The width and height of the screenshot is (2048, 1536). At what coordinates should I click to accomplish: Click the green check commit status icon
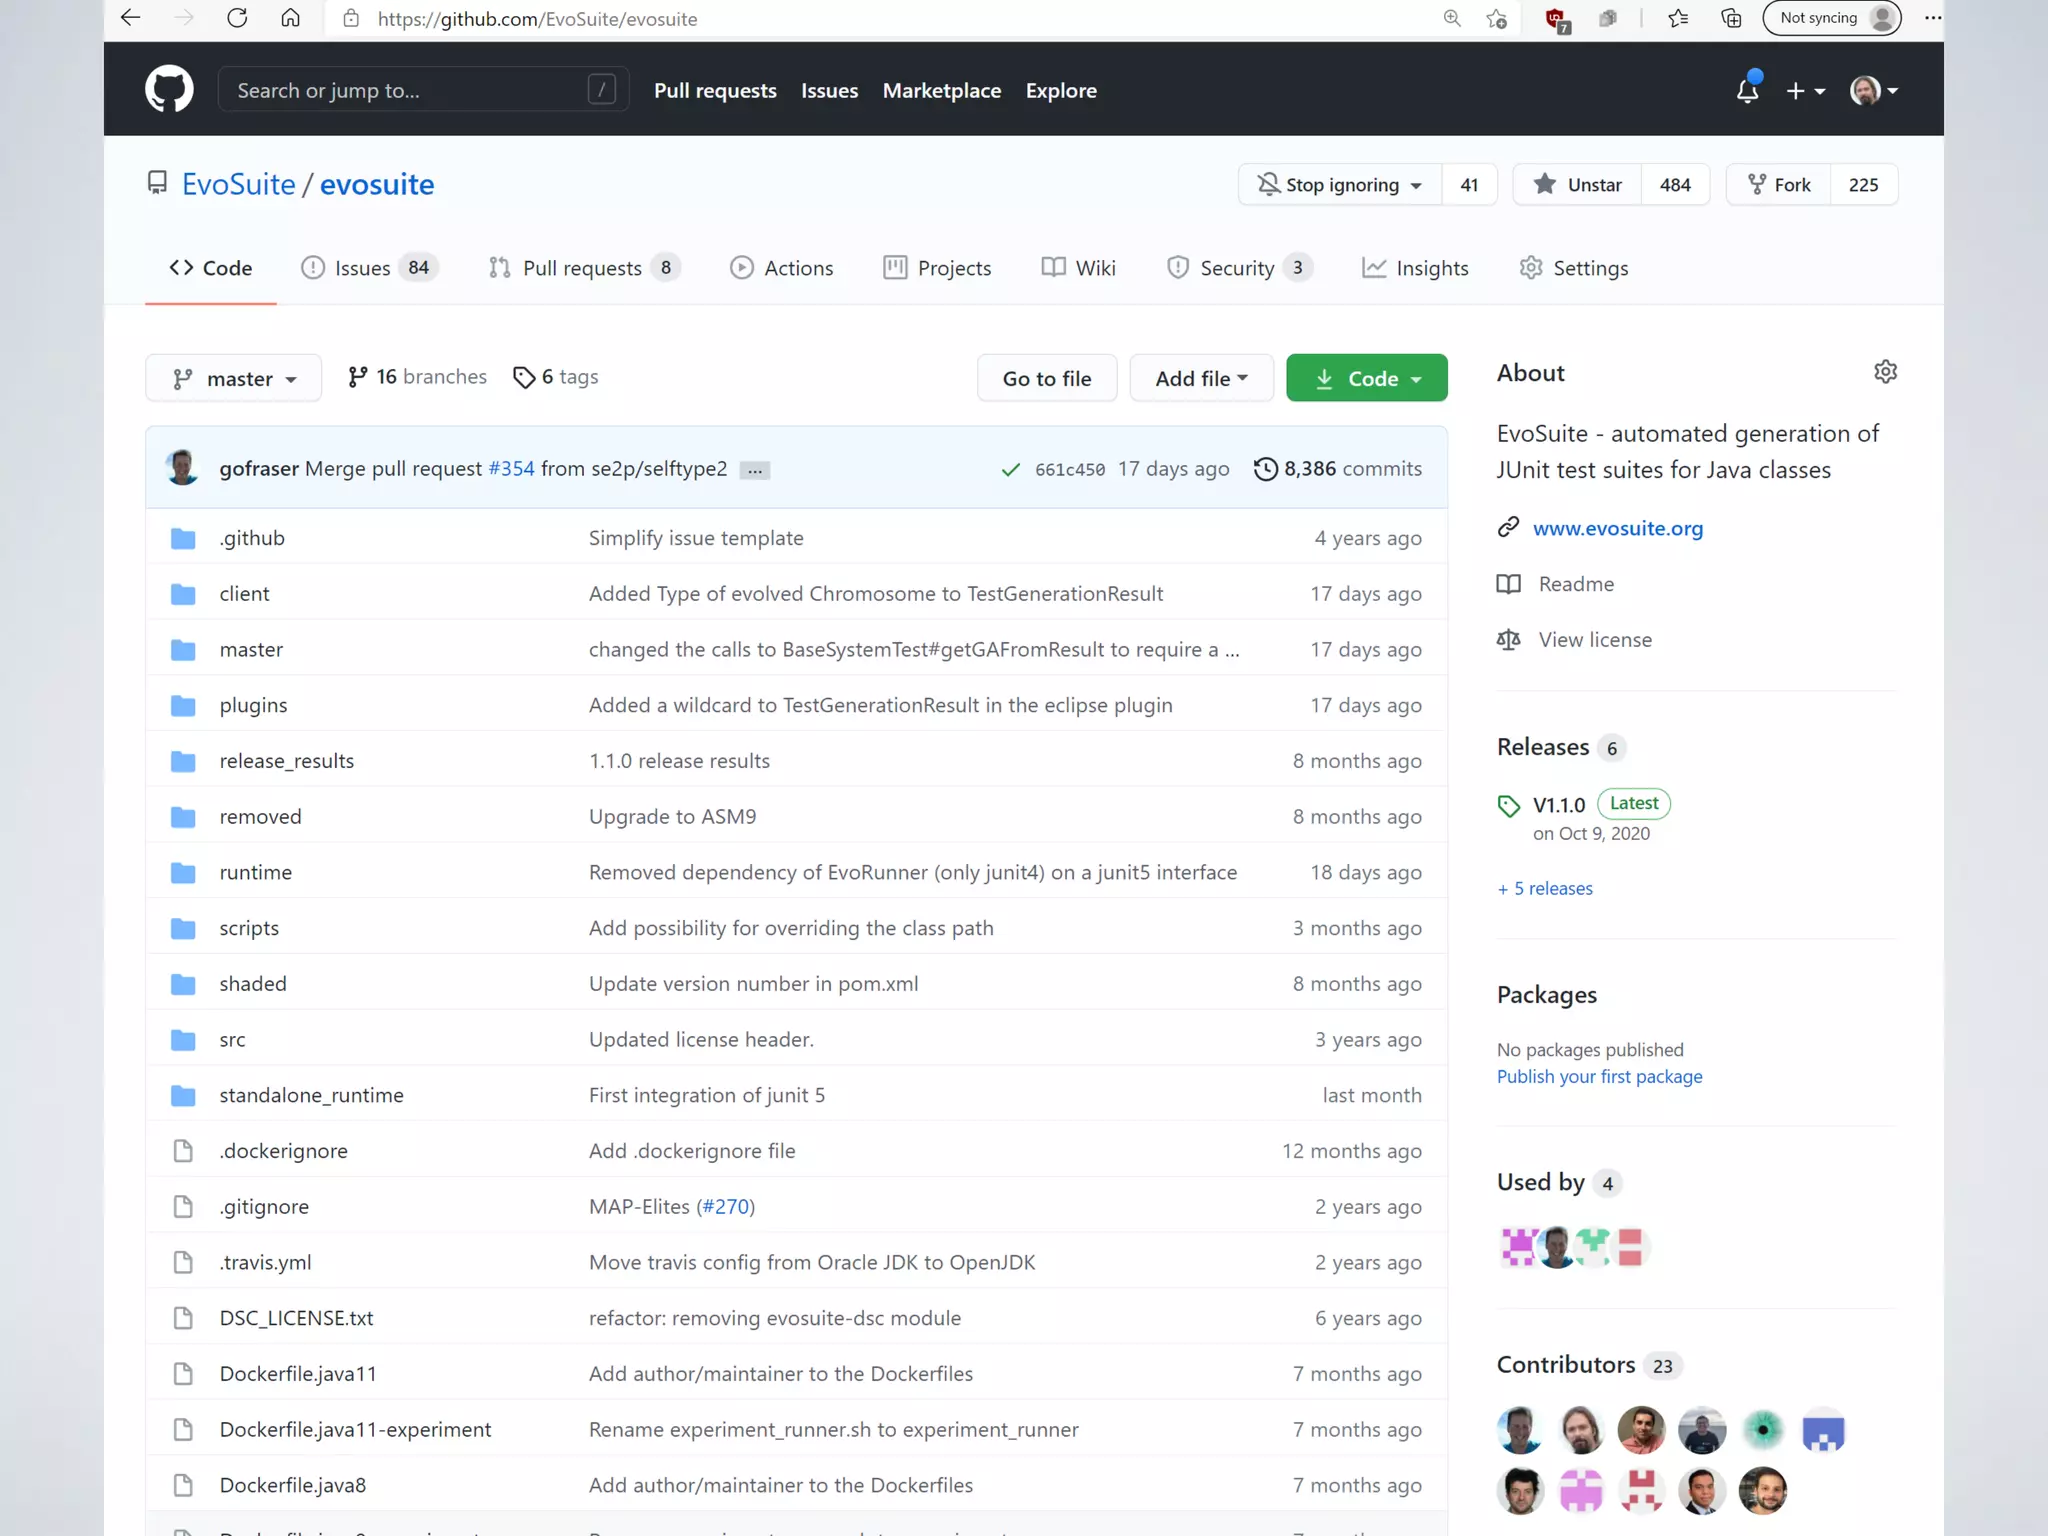coord(1011,469)
